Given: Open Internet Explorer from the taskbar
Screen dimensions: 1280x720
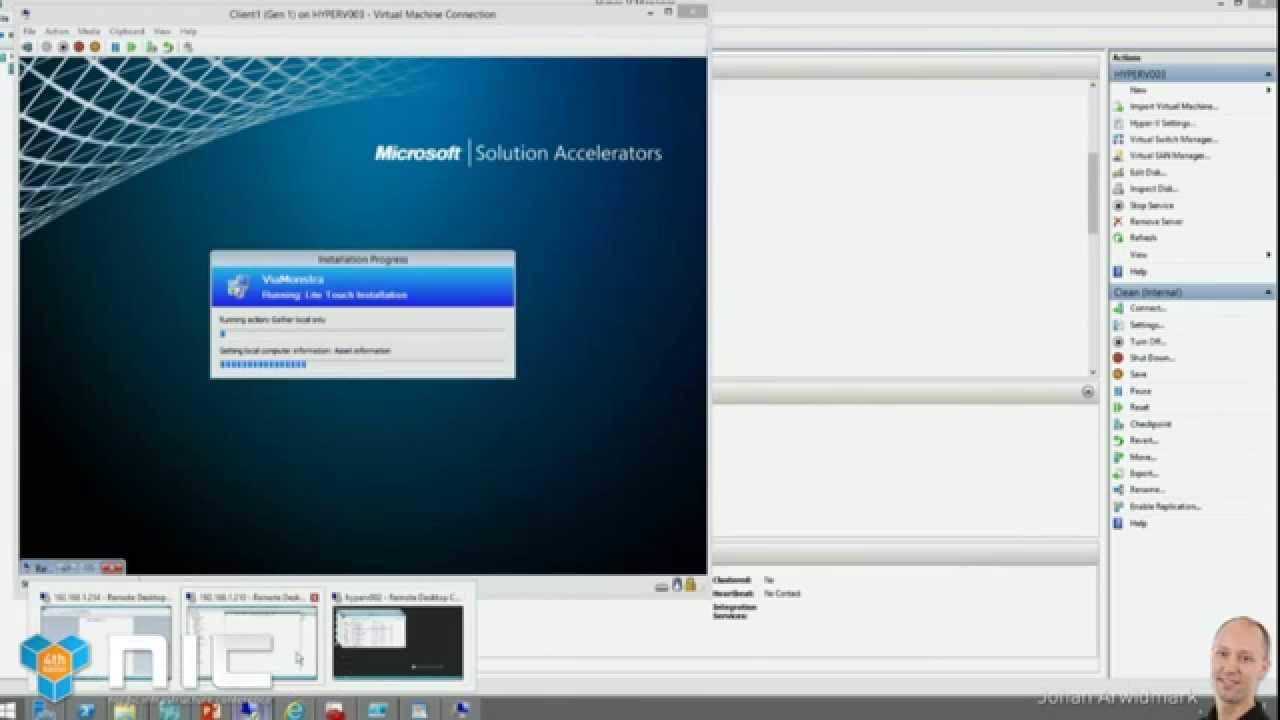Looking at the screenshot, I should 294,711.
